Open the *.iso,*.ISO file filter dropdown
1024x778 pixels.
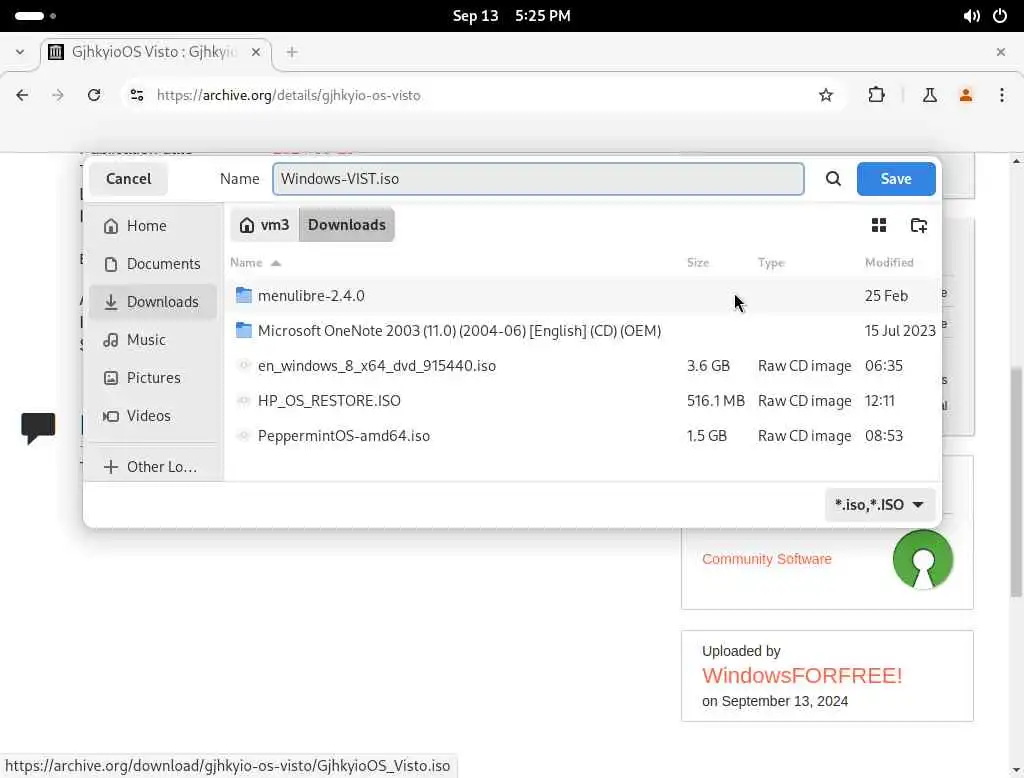coord(879,504)
